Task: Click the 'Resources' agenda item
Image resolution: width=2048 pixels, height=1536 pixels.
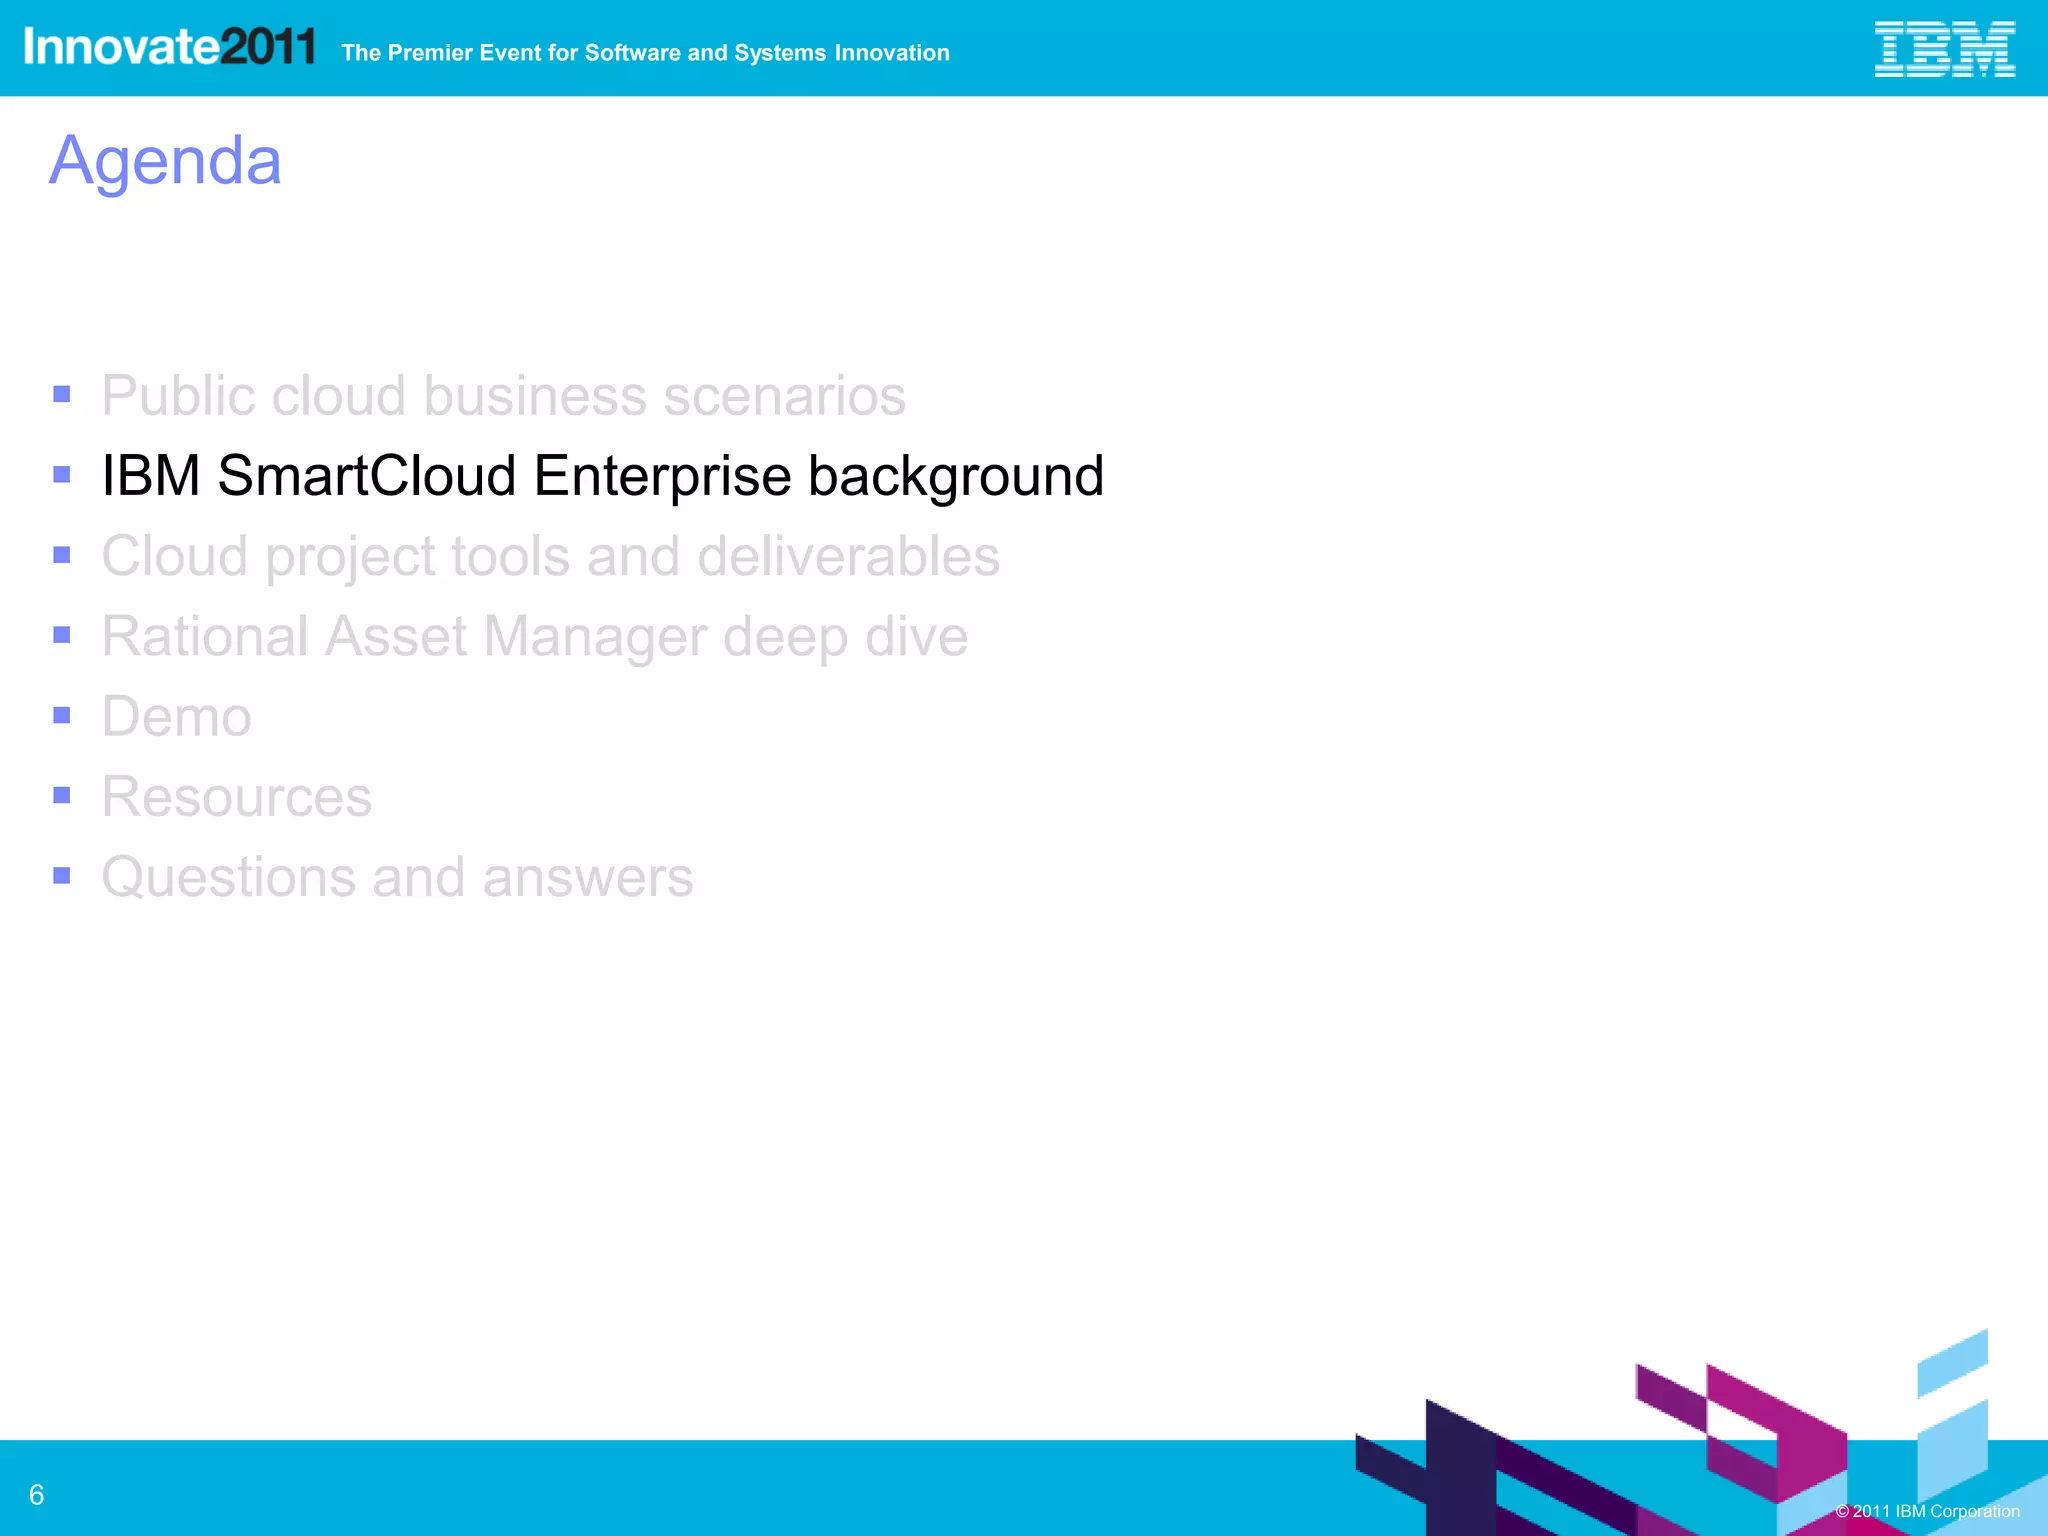Action: (237, 797)
